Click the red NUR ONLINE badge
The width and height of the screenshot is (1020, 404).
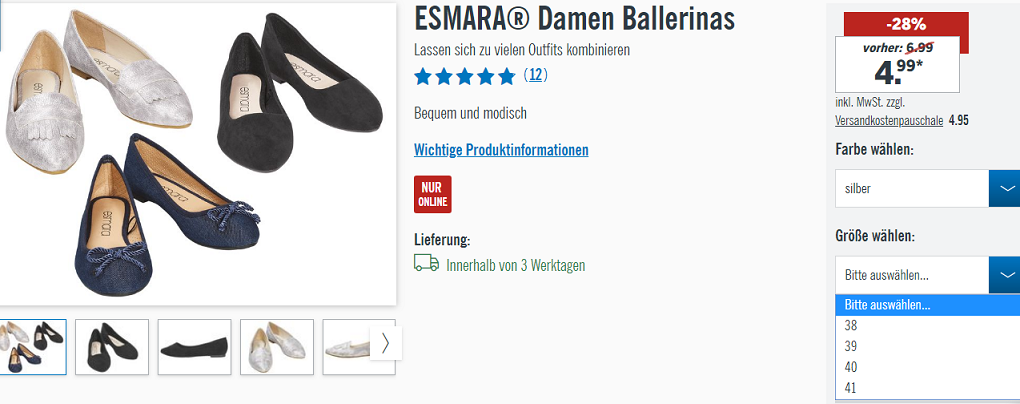[433, 194]
